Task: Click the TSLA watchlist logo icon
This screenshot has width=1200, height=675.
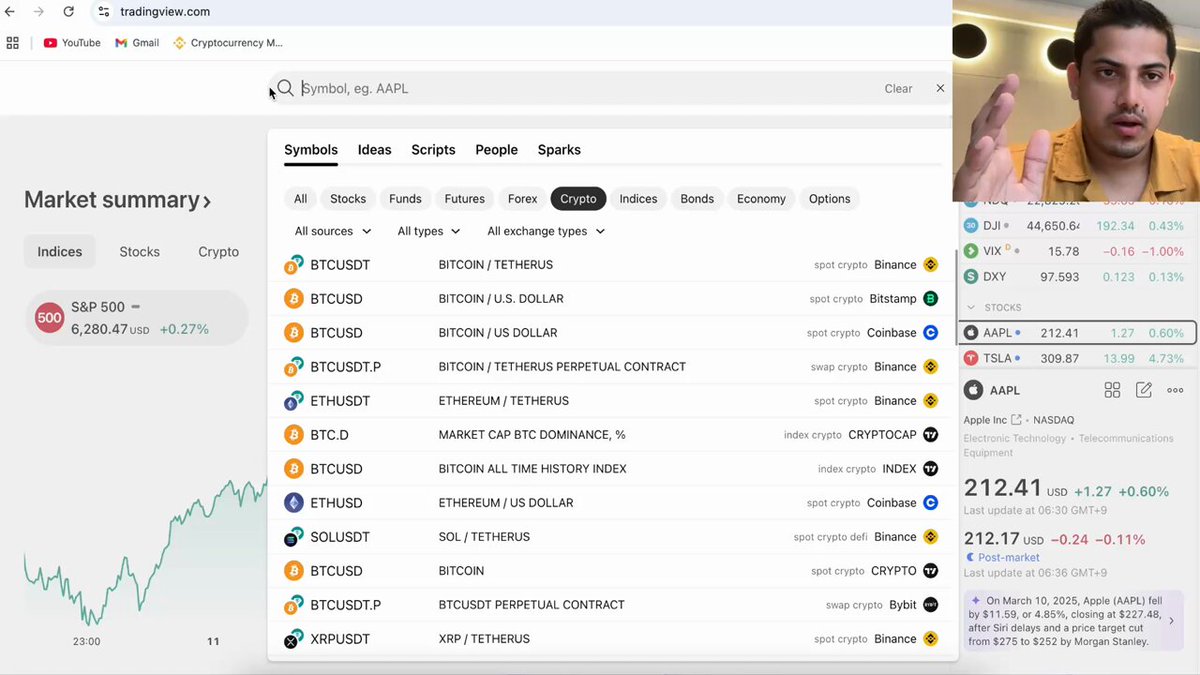Action: [972, 358]
